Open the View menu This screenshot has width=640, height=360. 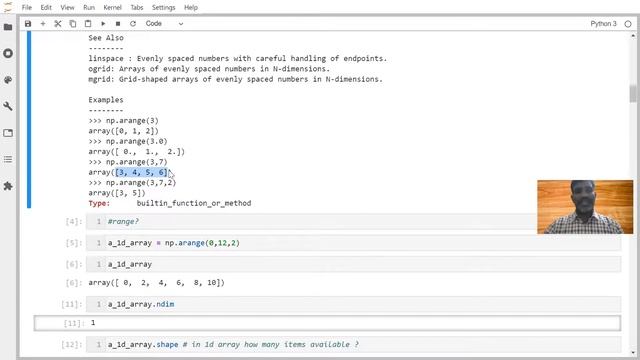(x=67, y=7)
